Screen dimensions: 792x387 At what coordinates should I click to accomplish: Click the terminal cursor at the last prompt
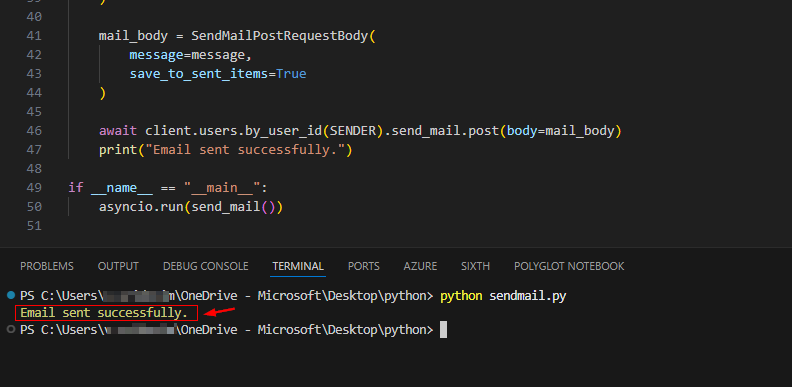pyautogui.click(x=443, y=330)
